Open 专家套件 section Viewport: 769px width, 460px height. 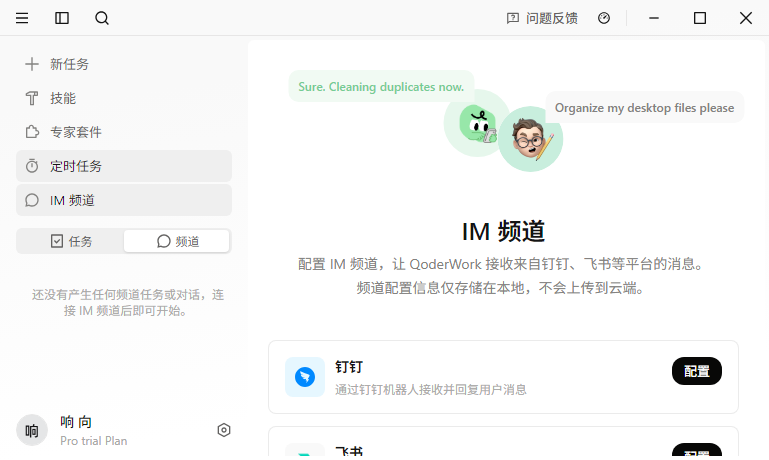tap(124, 132)
